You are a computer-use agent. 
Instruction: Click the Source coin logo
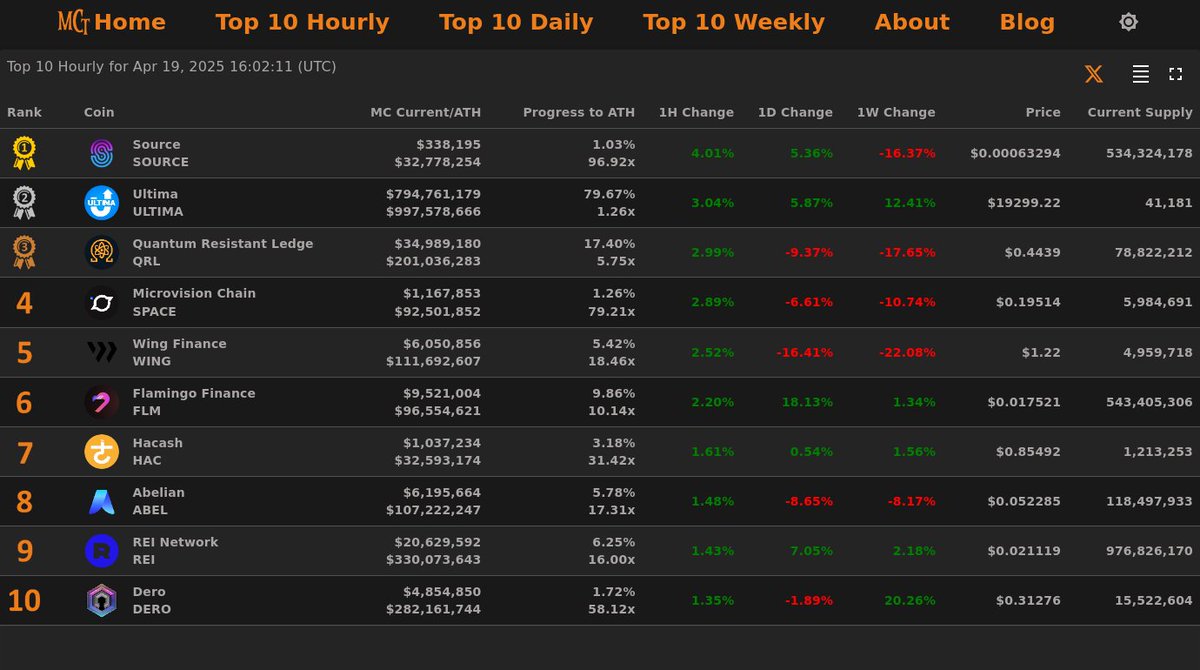(x=101, y=153)
